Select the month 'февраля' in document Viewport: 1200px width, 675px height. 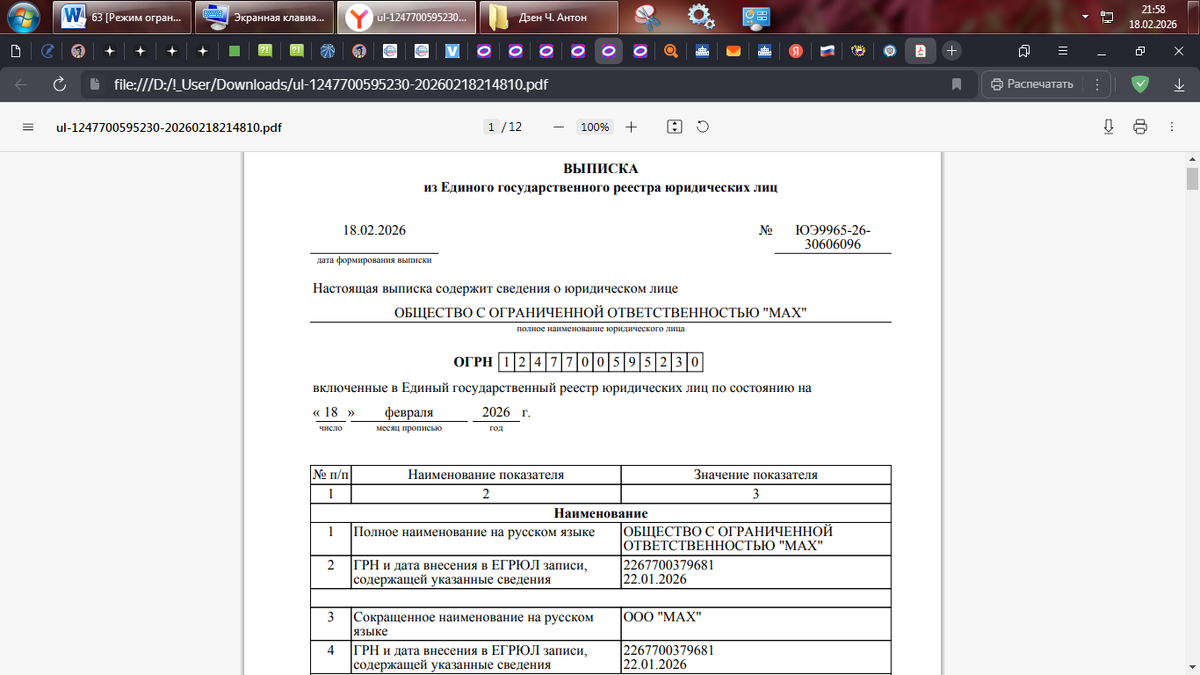tap(409, 413)
